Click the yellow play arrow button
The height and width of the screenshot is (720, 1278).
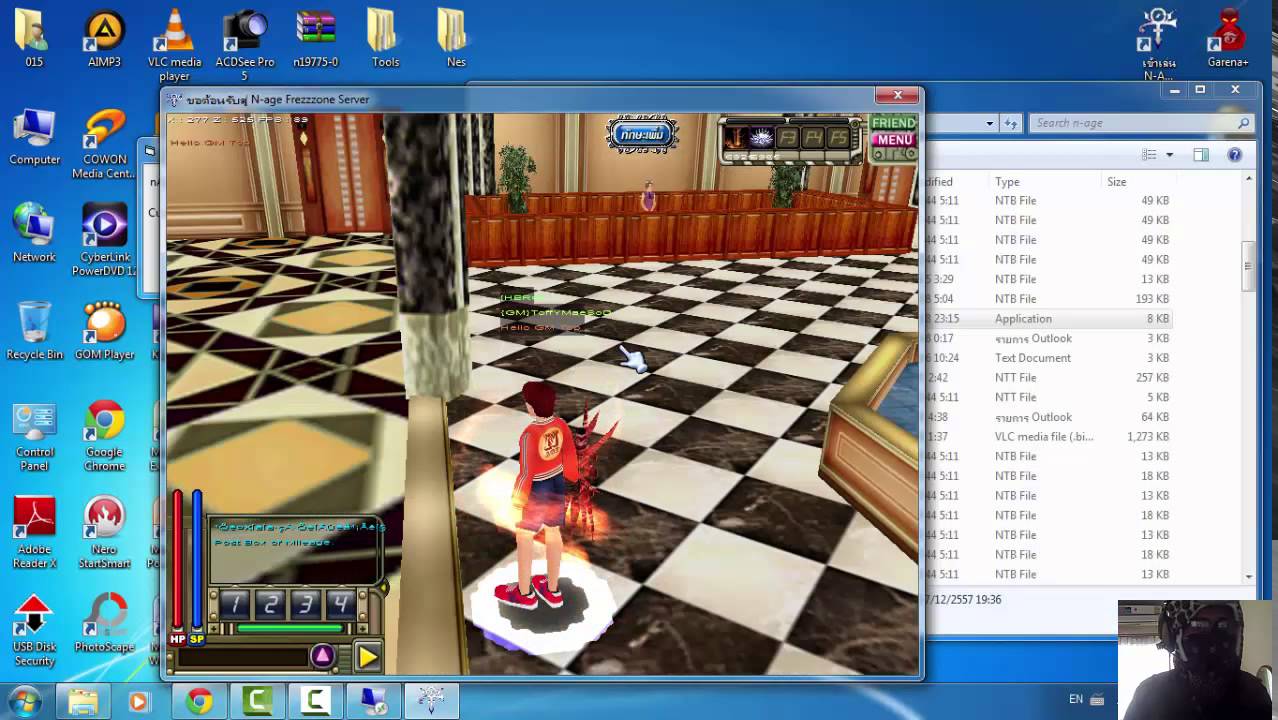point(367,657)
